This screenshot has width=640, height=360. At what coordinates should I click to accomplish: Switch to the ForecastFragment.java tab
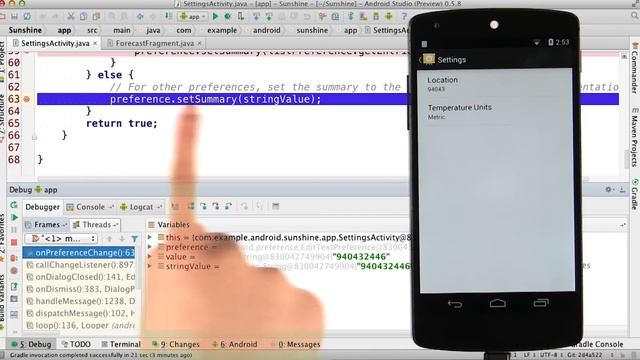tap(154, 43)
